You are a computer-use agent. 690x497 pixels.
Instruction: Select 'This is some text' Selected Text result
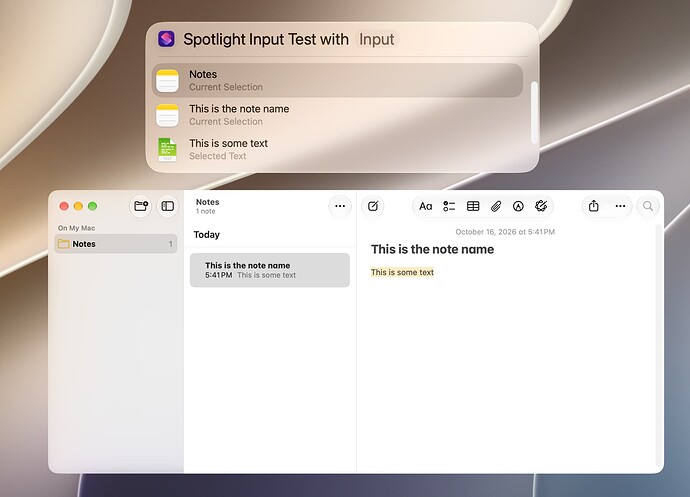tap(337, 149)
